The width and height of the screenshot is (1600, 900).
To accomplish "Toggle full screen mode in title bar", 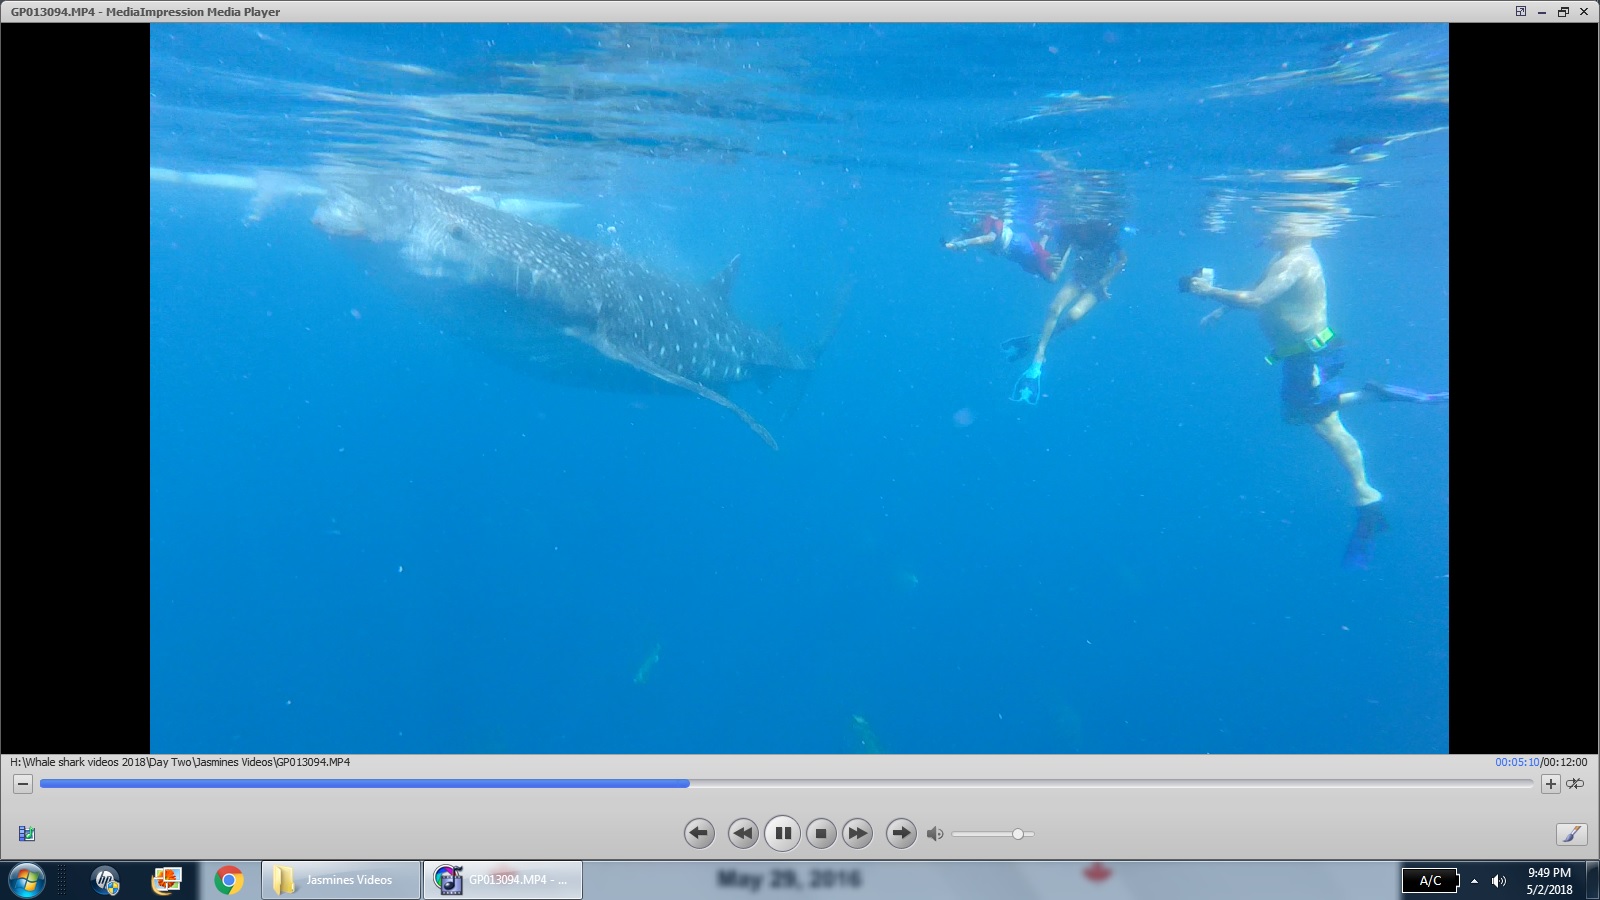I will (1521, 12).
